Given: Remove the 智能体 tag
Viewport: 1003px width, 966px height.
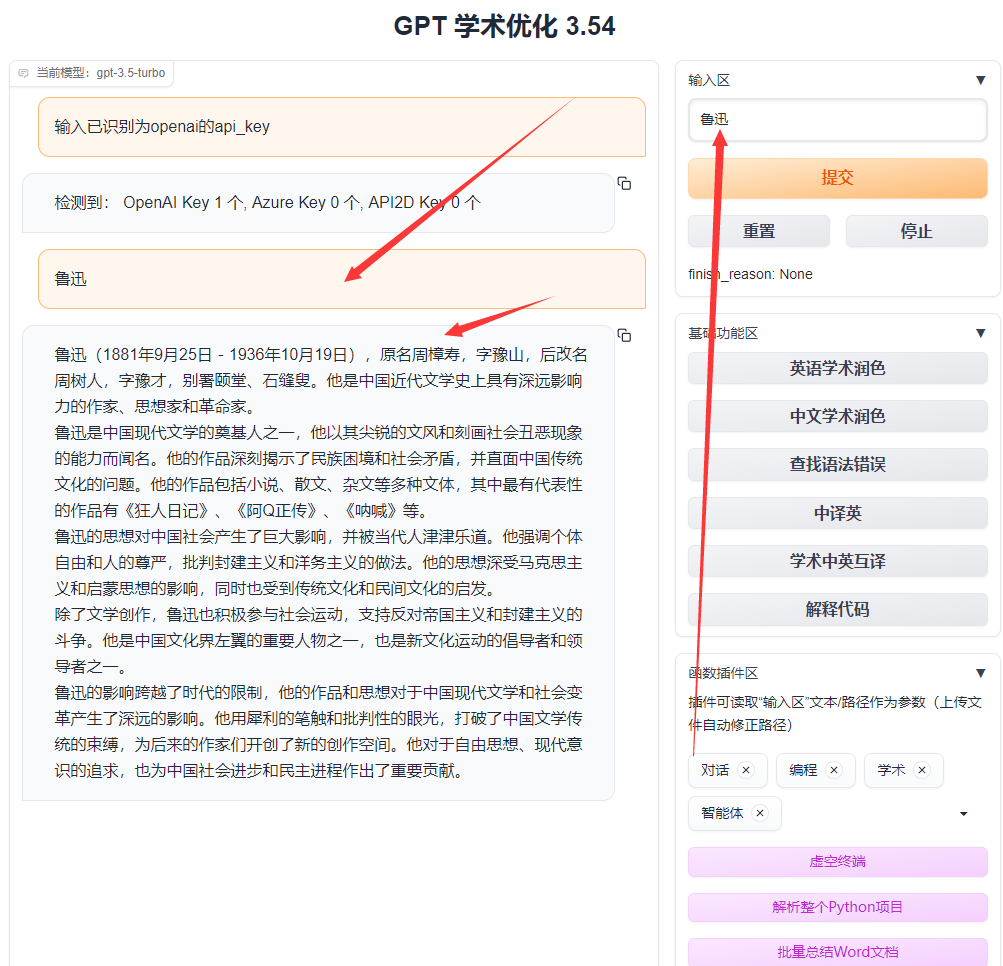Looking at the screenshot, I should pos(760,813).
